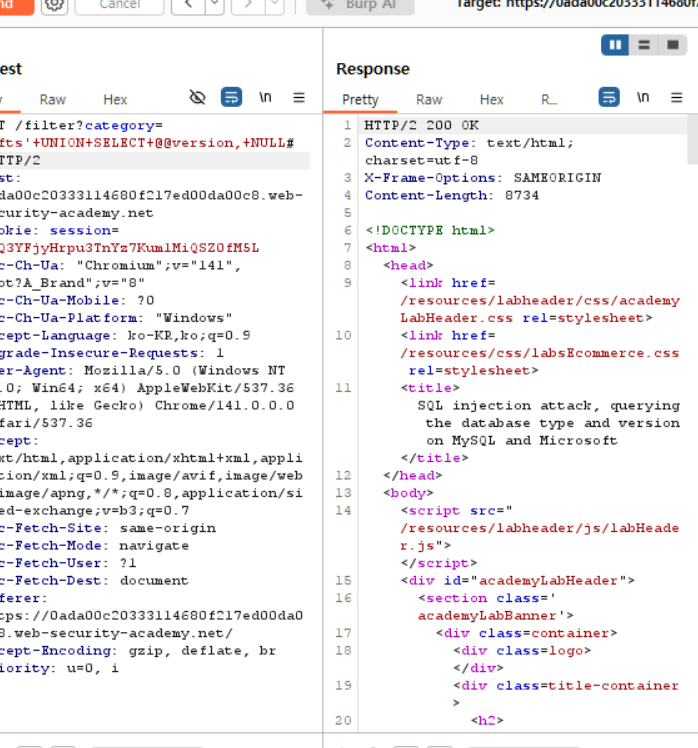Click the labsEcommerce.css resource path
The width and height of the screenshot is (698, 748).
540,353
